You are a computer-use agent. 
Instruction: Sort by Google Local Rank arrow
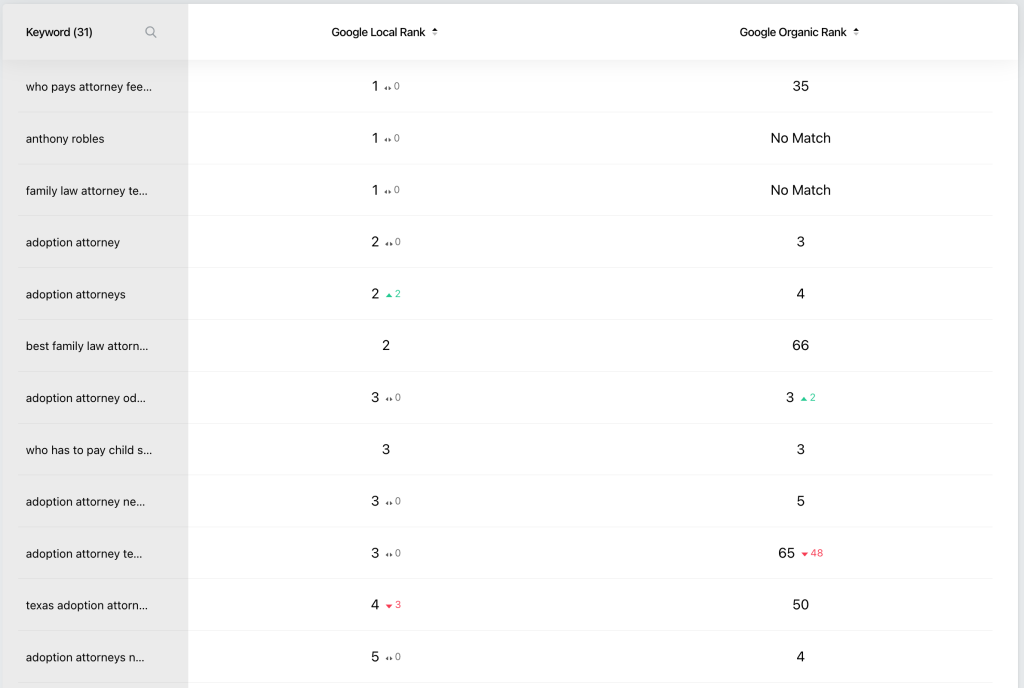(435, 32)
